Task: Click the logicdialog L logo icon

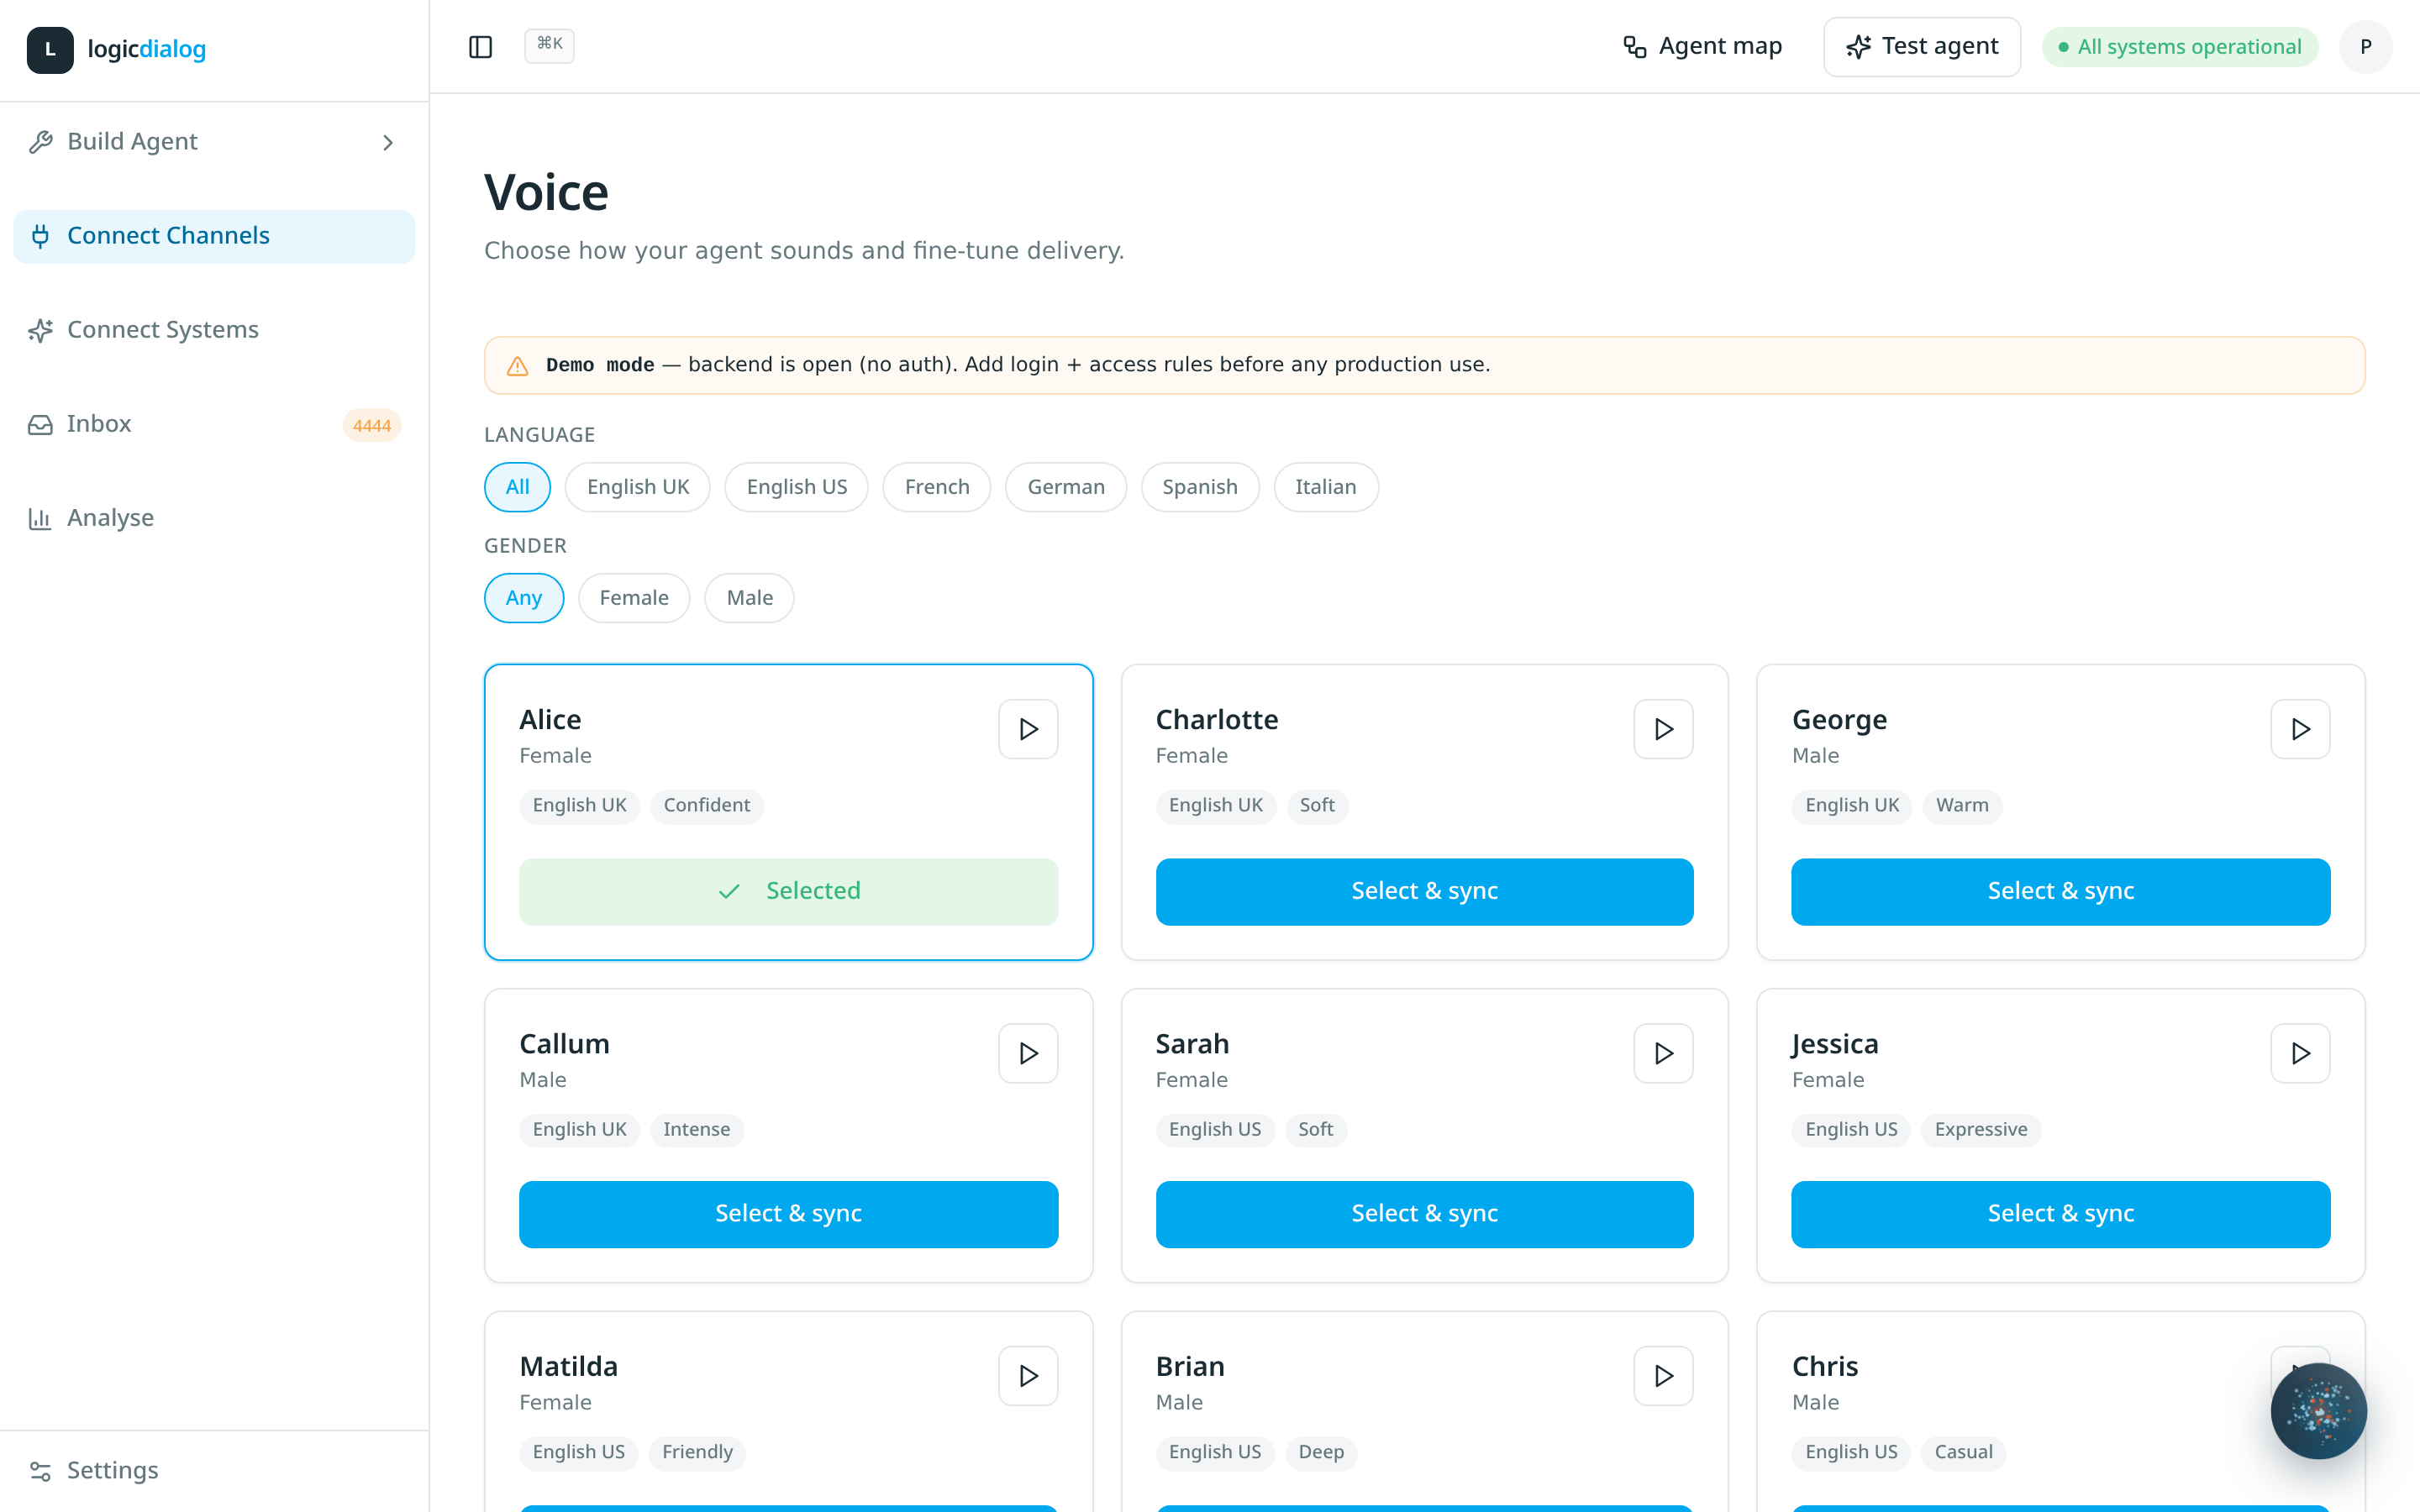Action: [x=50, y=49]
